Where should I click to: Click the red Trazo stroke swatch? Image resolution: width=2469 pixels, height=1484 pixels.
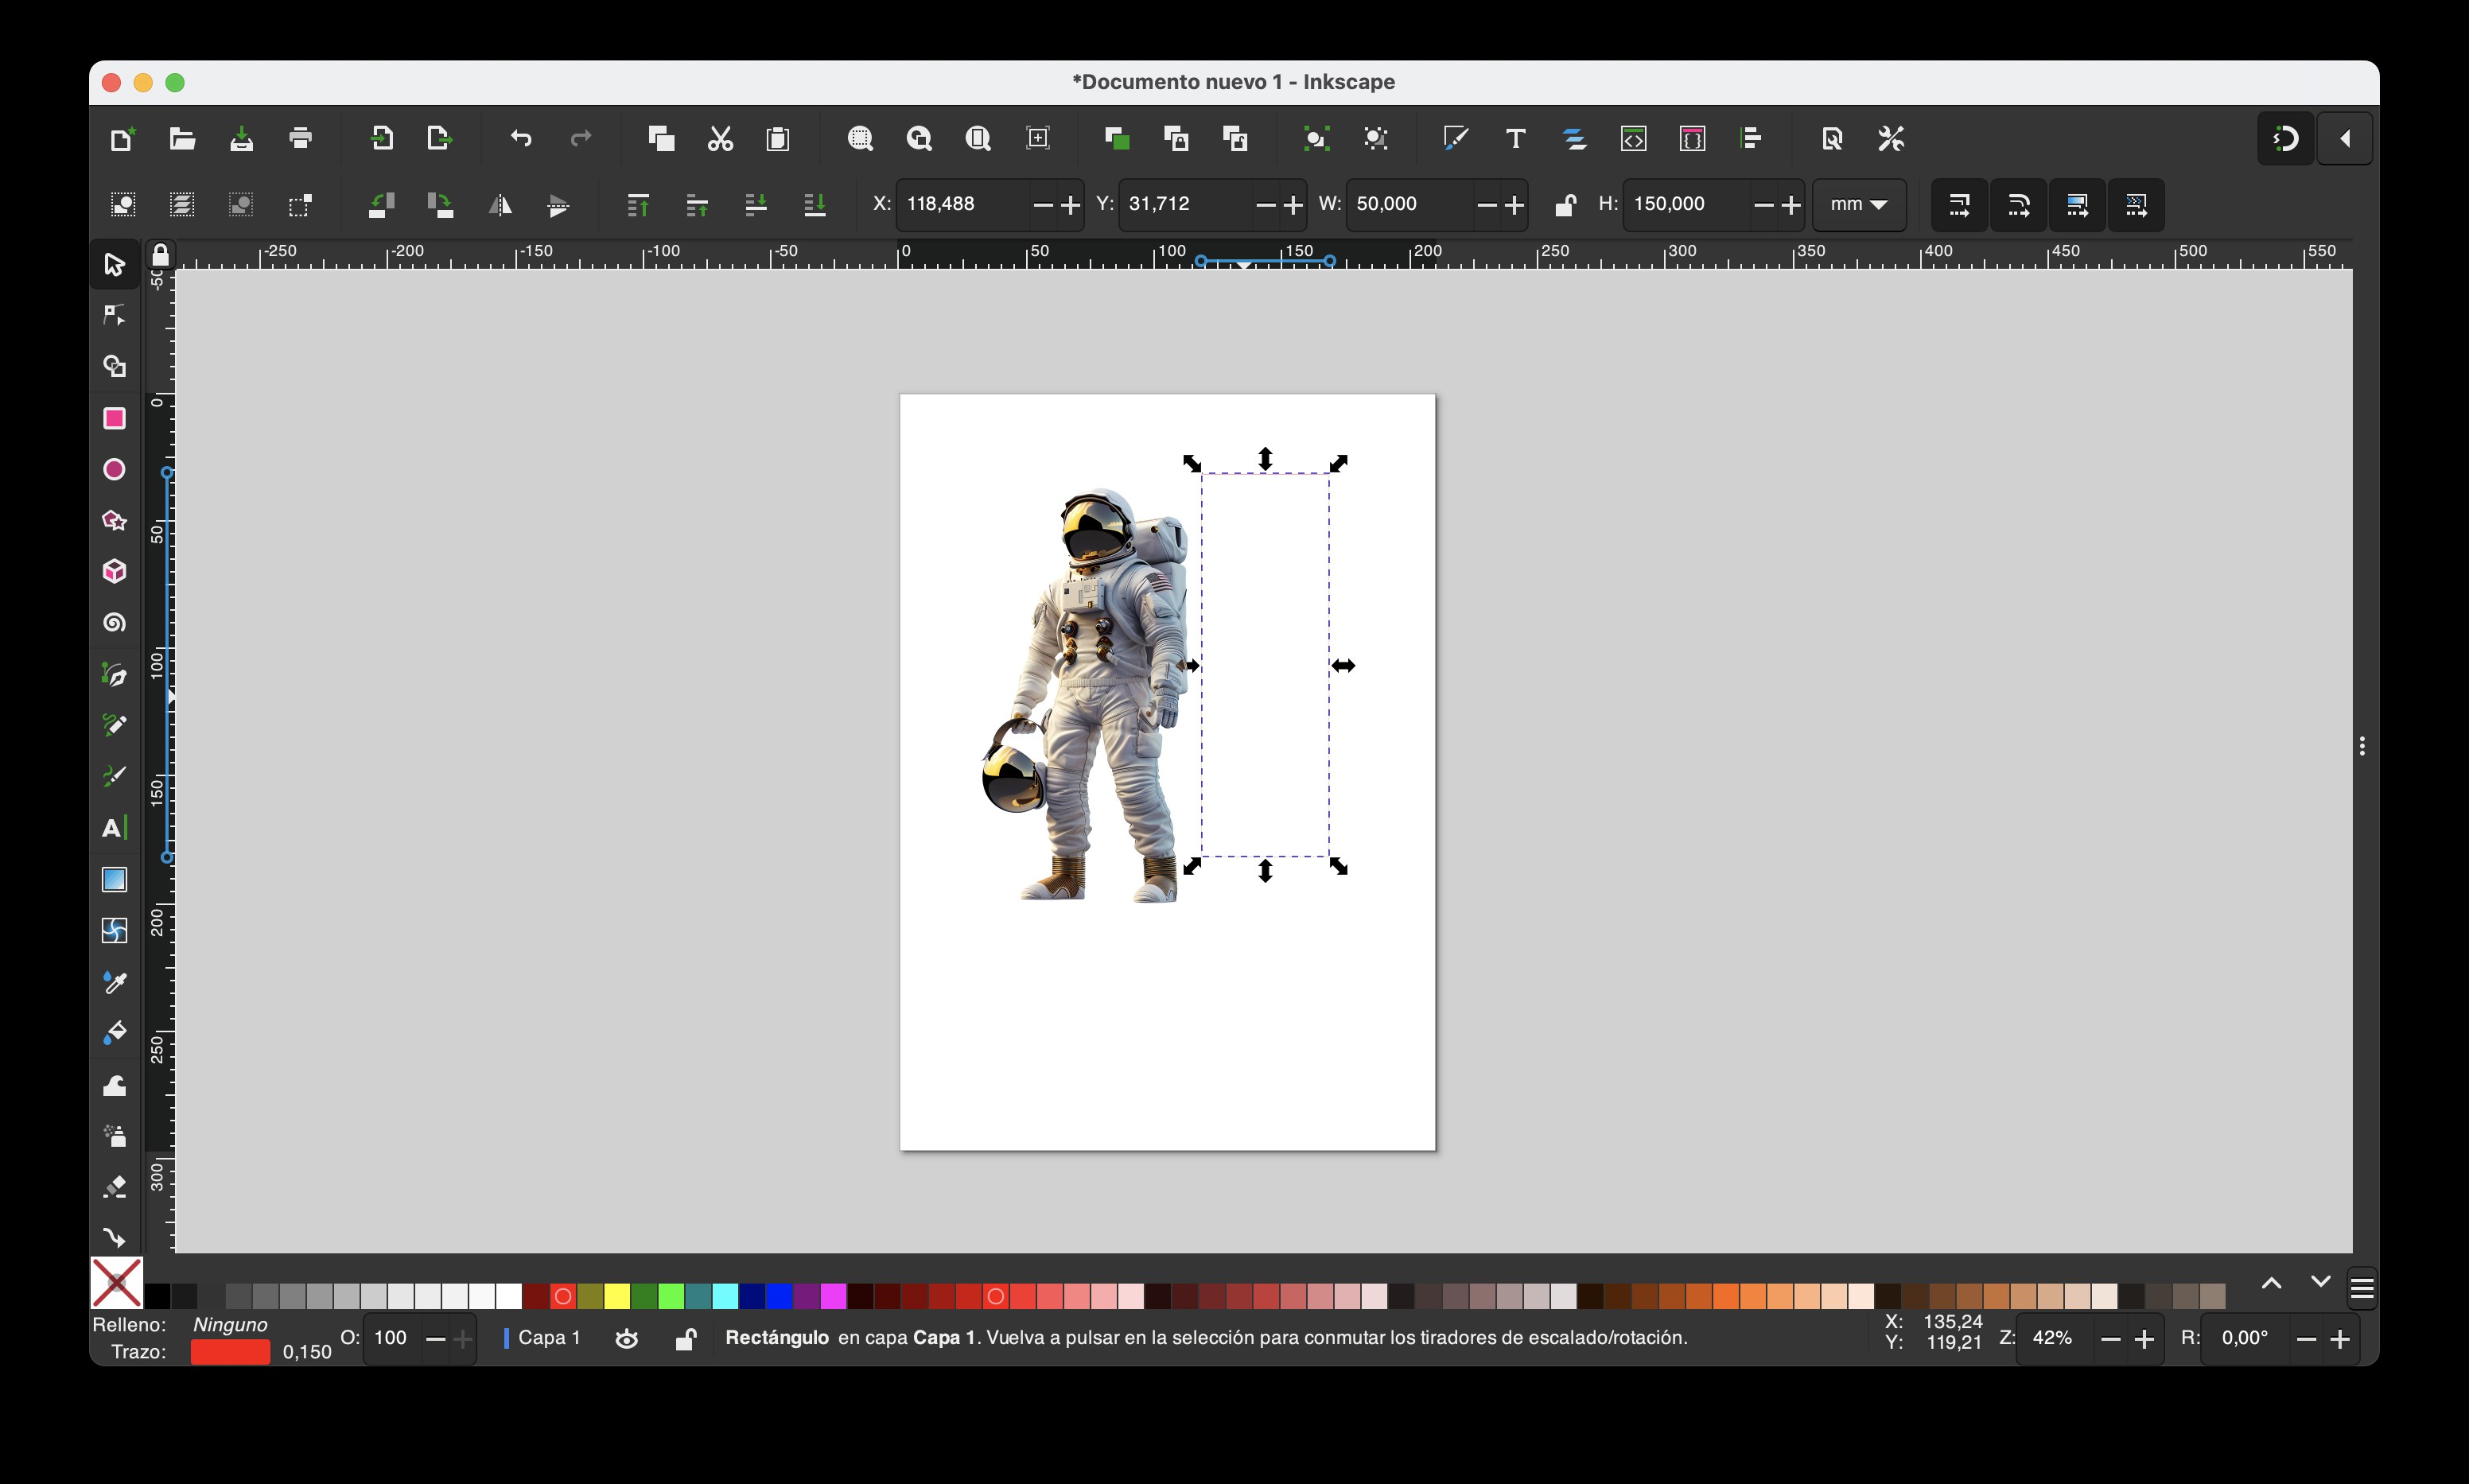tap(230, 1352)
